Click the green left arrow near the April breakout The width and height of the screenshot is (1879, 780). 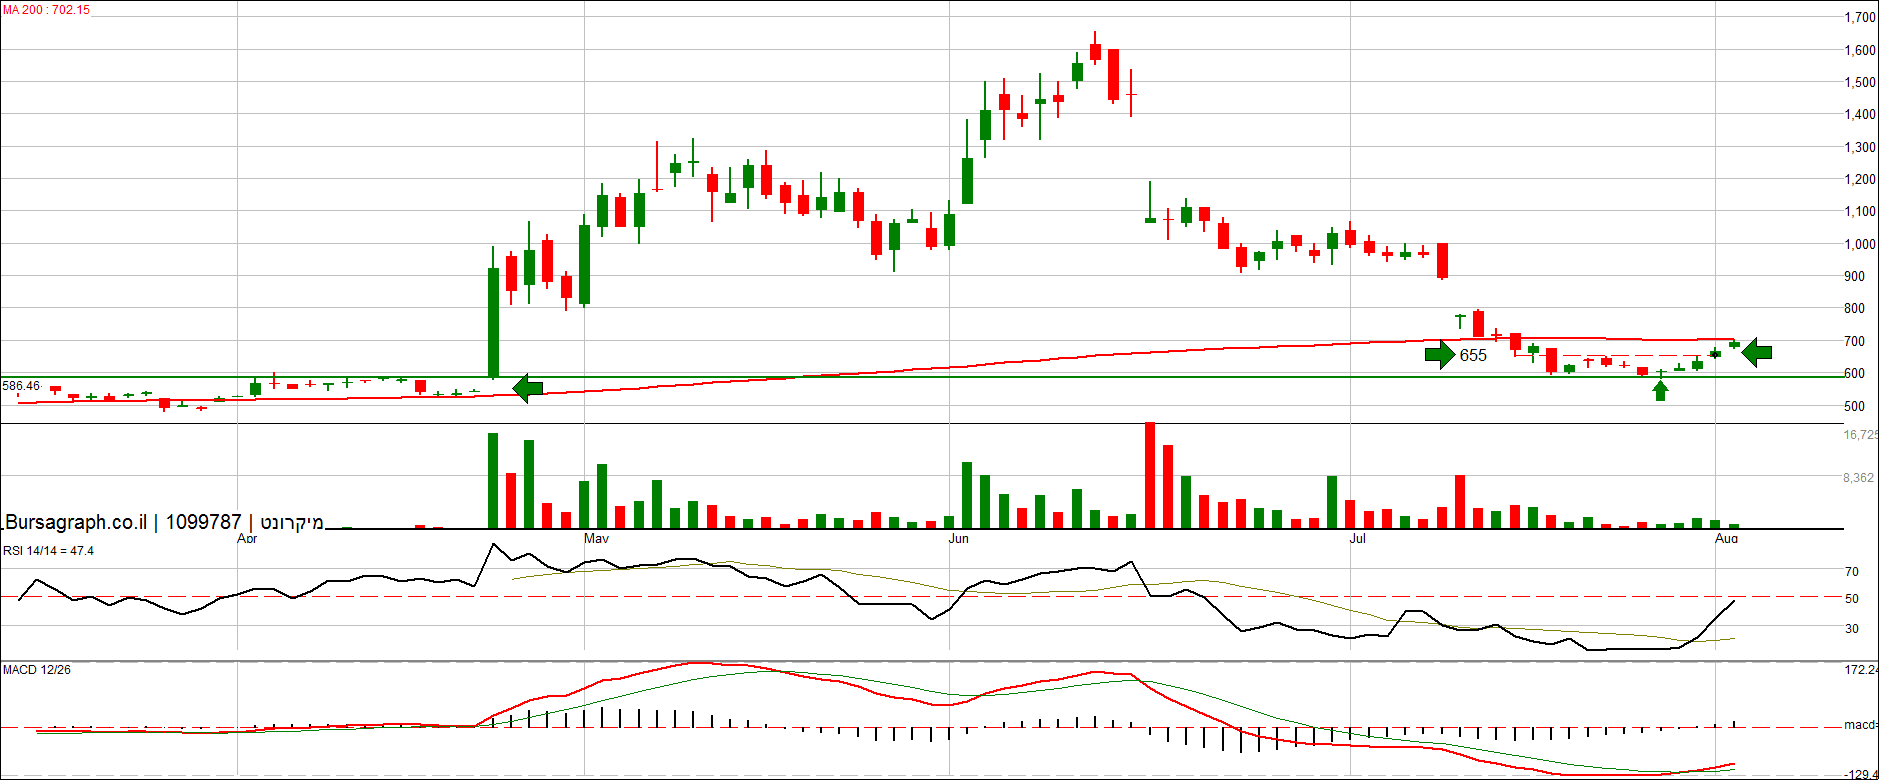[x=527, y=388]
